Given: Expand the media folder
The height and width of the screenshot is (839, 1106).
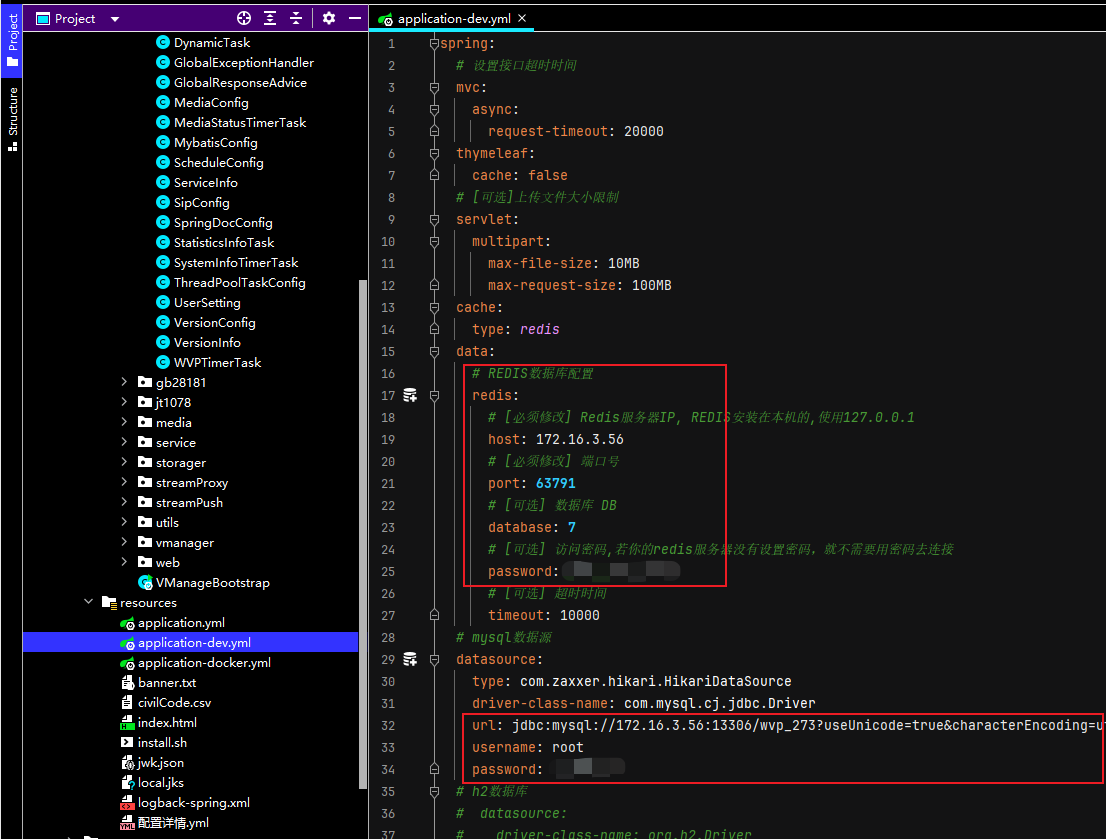Looking at the screenshot, I should pyautogui.click(x=124, y=422).
